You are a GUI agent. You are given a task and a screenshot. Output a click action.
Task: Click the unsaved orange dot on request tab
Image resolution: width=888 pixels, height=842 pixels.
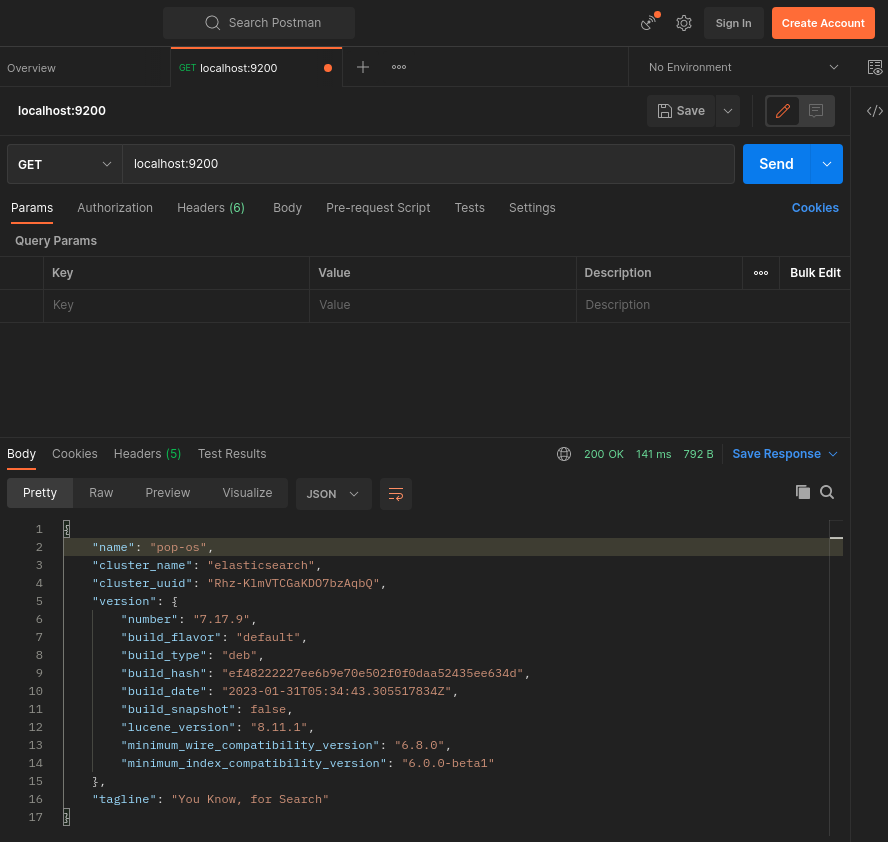327,68
